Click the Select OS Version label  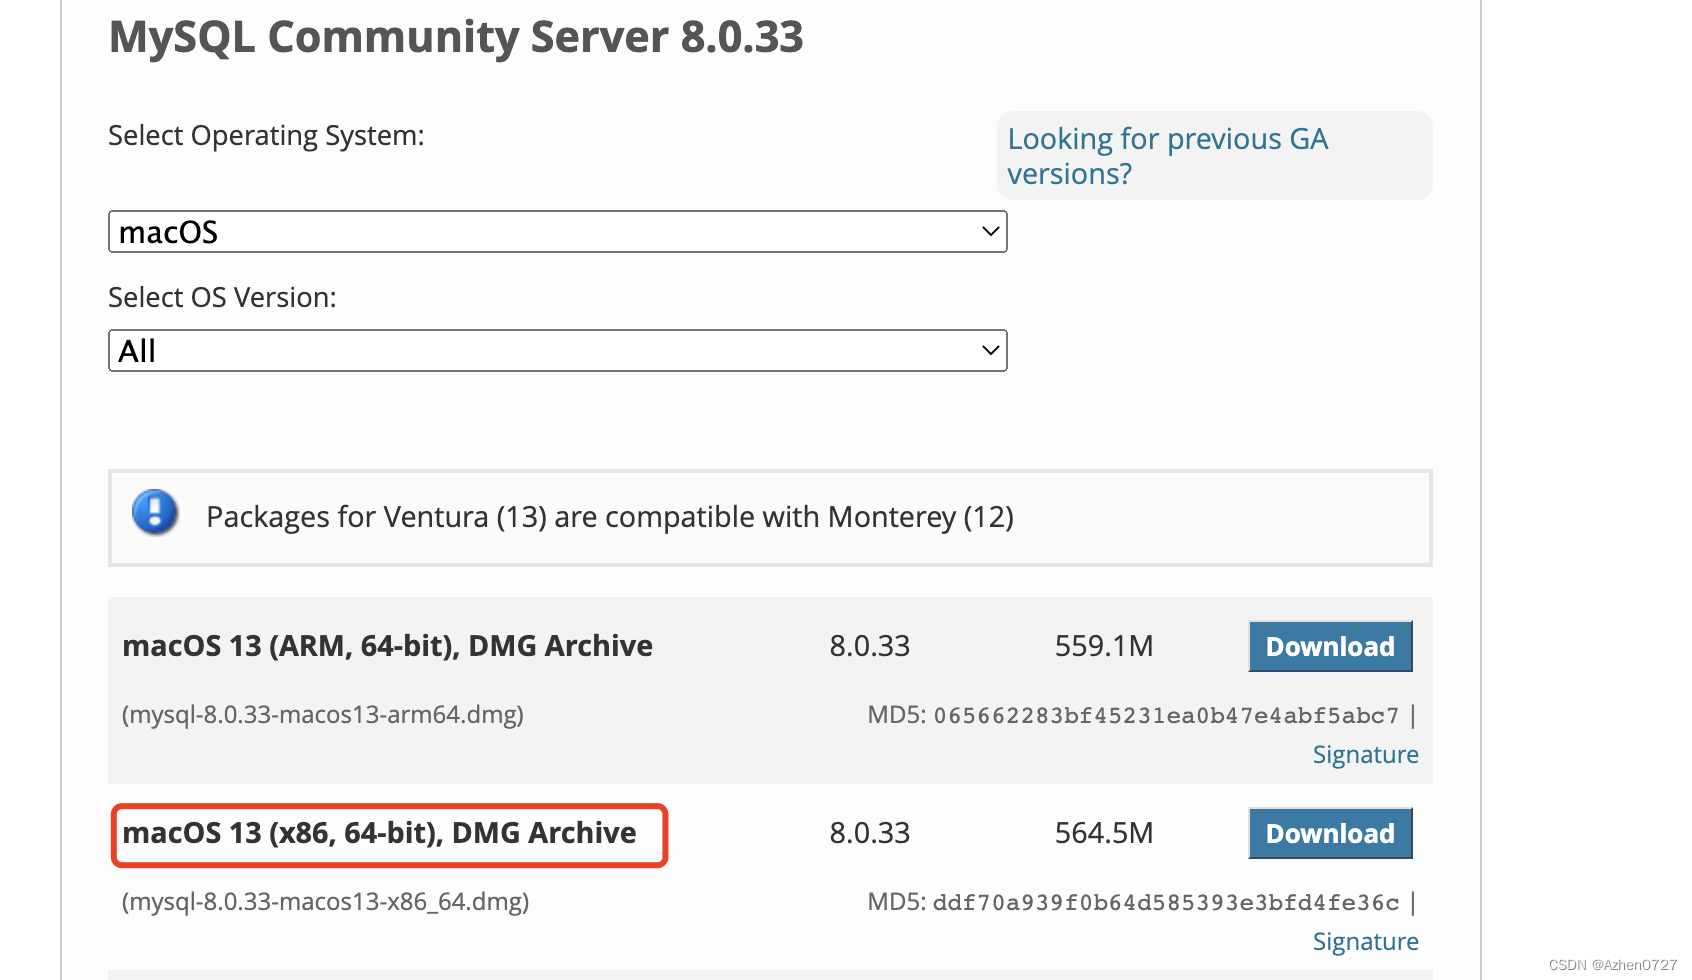point(222,298)
